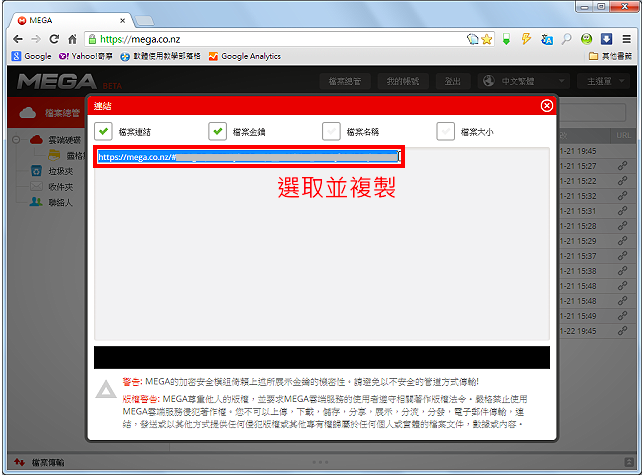Open the Yahoo!奇摩 bookmark
The image size is (644, 475).
coord(85,56)
